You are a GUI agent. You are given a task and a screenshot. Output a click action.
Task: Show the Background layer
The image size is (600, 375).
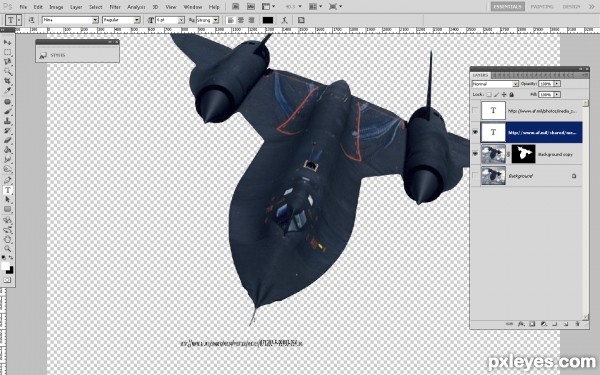coord(475,176)
